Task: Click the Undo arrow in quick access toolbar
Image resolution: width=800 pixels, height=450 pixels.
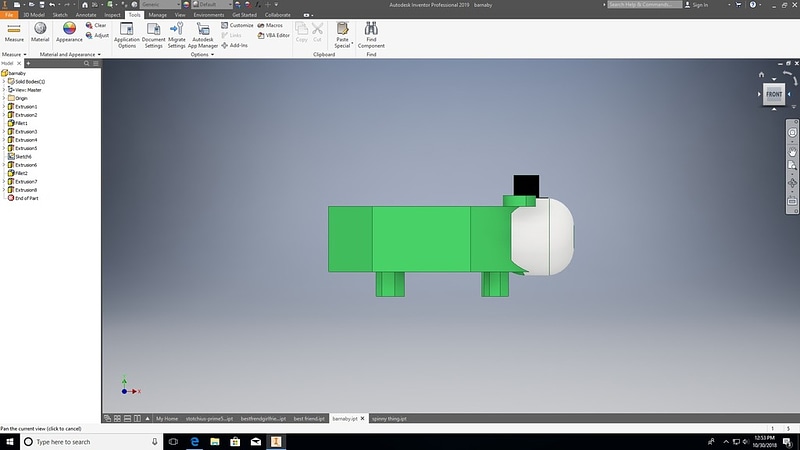Action: (x=52, y=5)
